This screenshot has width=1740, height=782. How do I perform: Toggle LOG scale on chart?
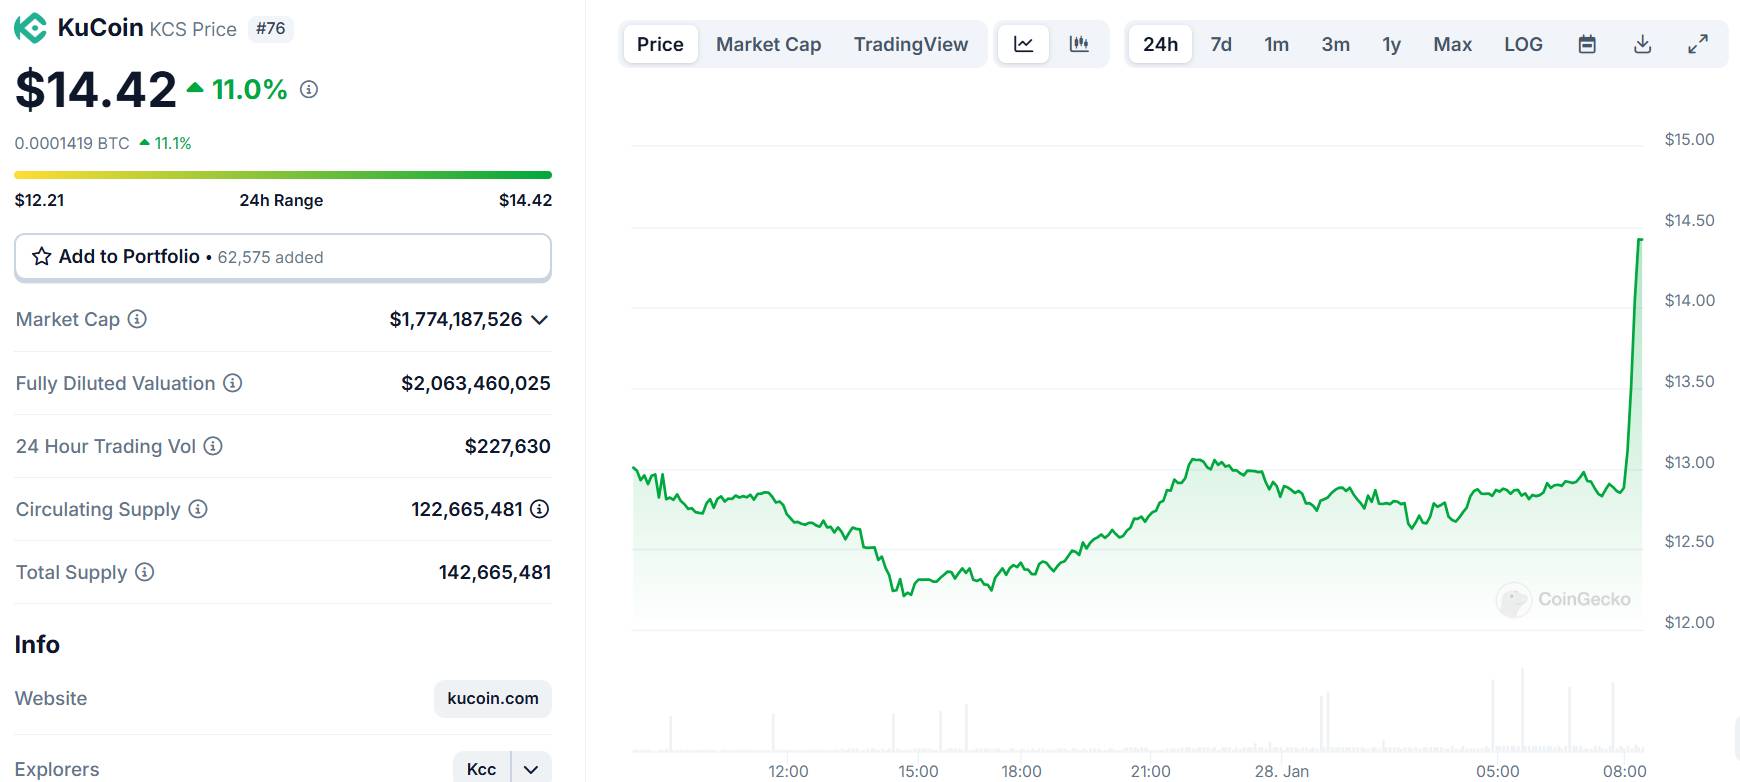coord(1523,44)
